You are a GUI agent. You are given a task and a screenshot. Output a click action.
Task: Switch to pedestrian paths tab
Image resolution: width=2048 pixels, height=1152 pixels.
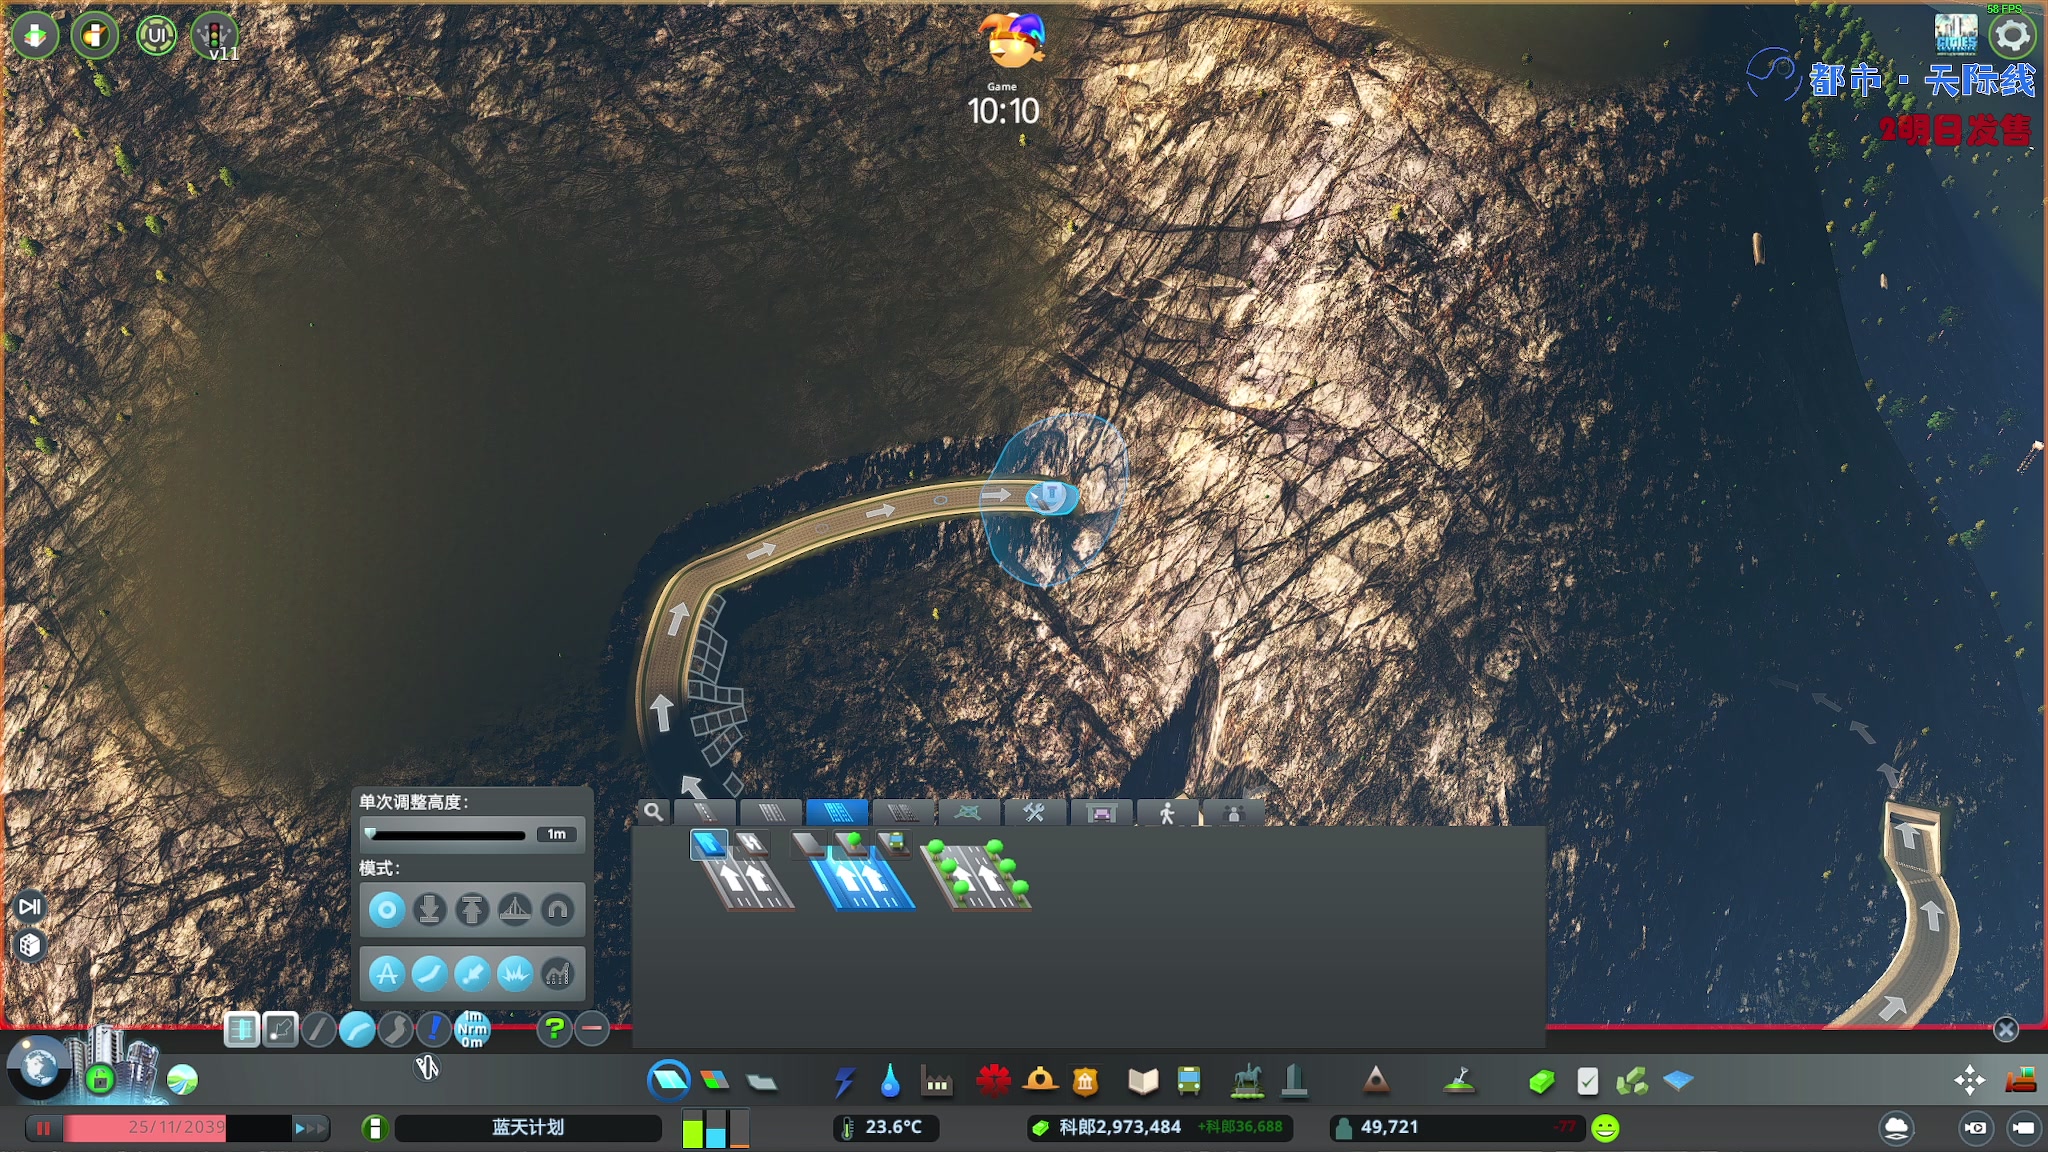[x=1166, y=813]
